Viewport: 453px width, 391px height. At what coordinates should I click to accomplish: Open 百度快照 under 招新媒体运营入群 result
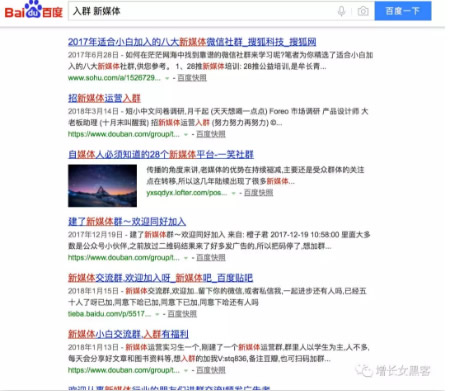pyautogui.click(x=211, y=134)
